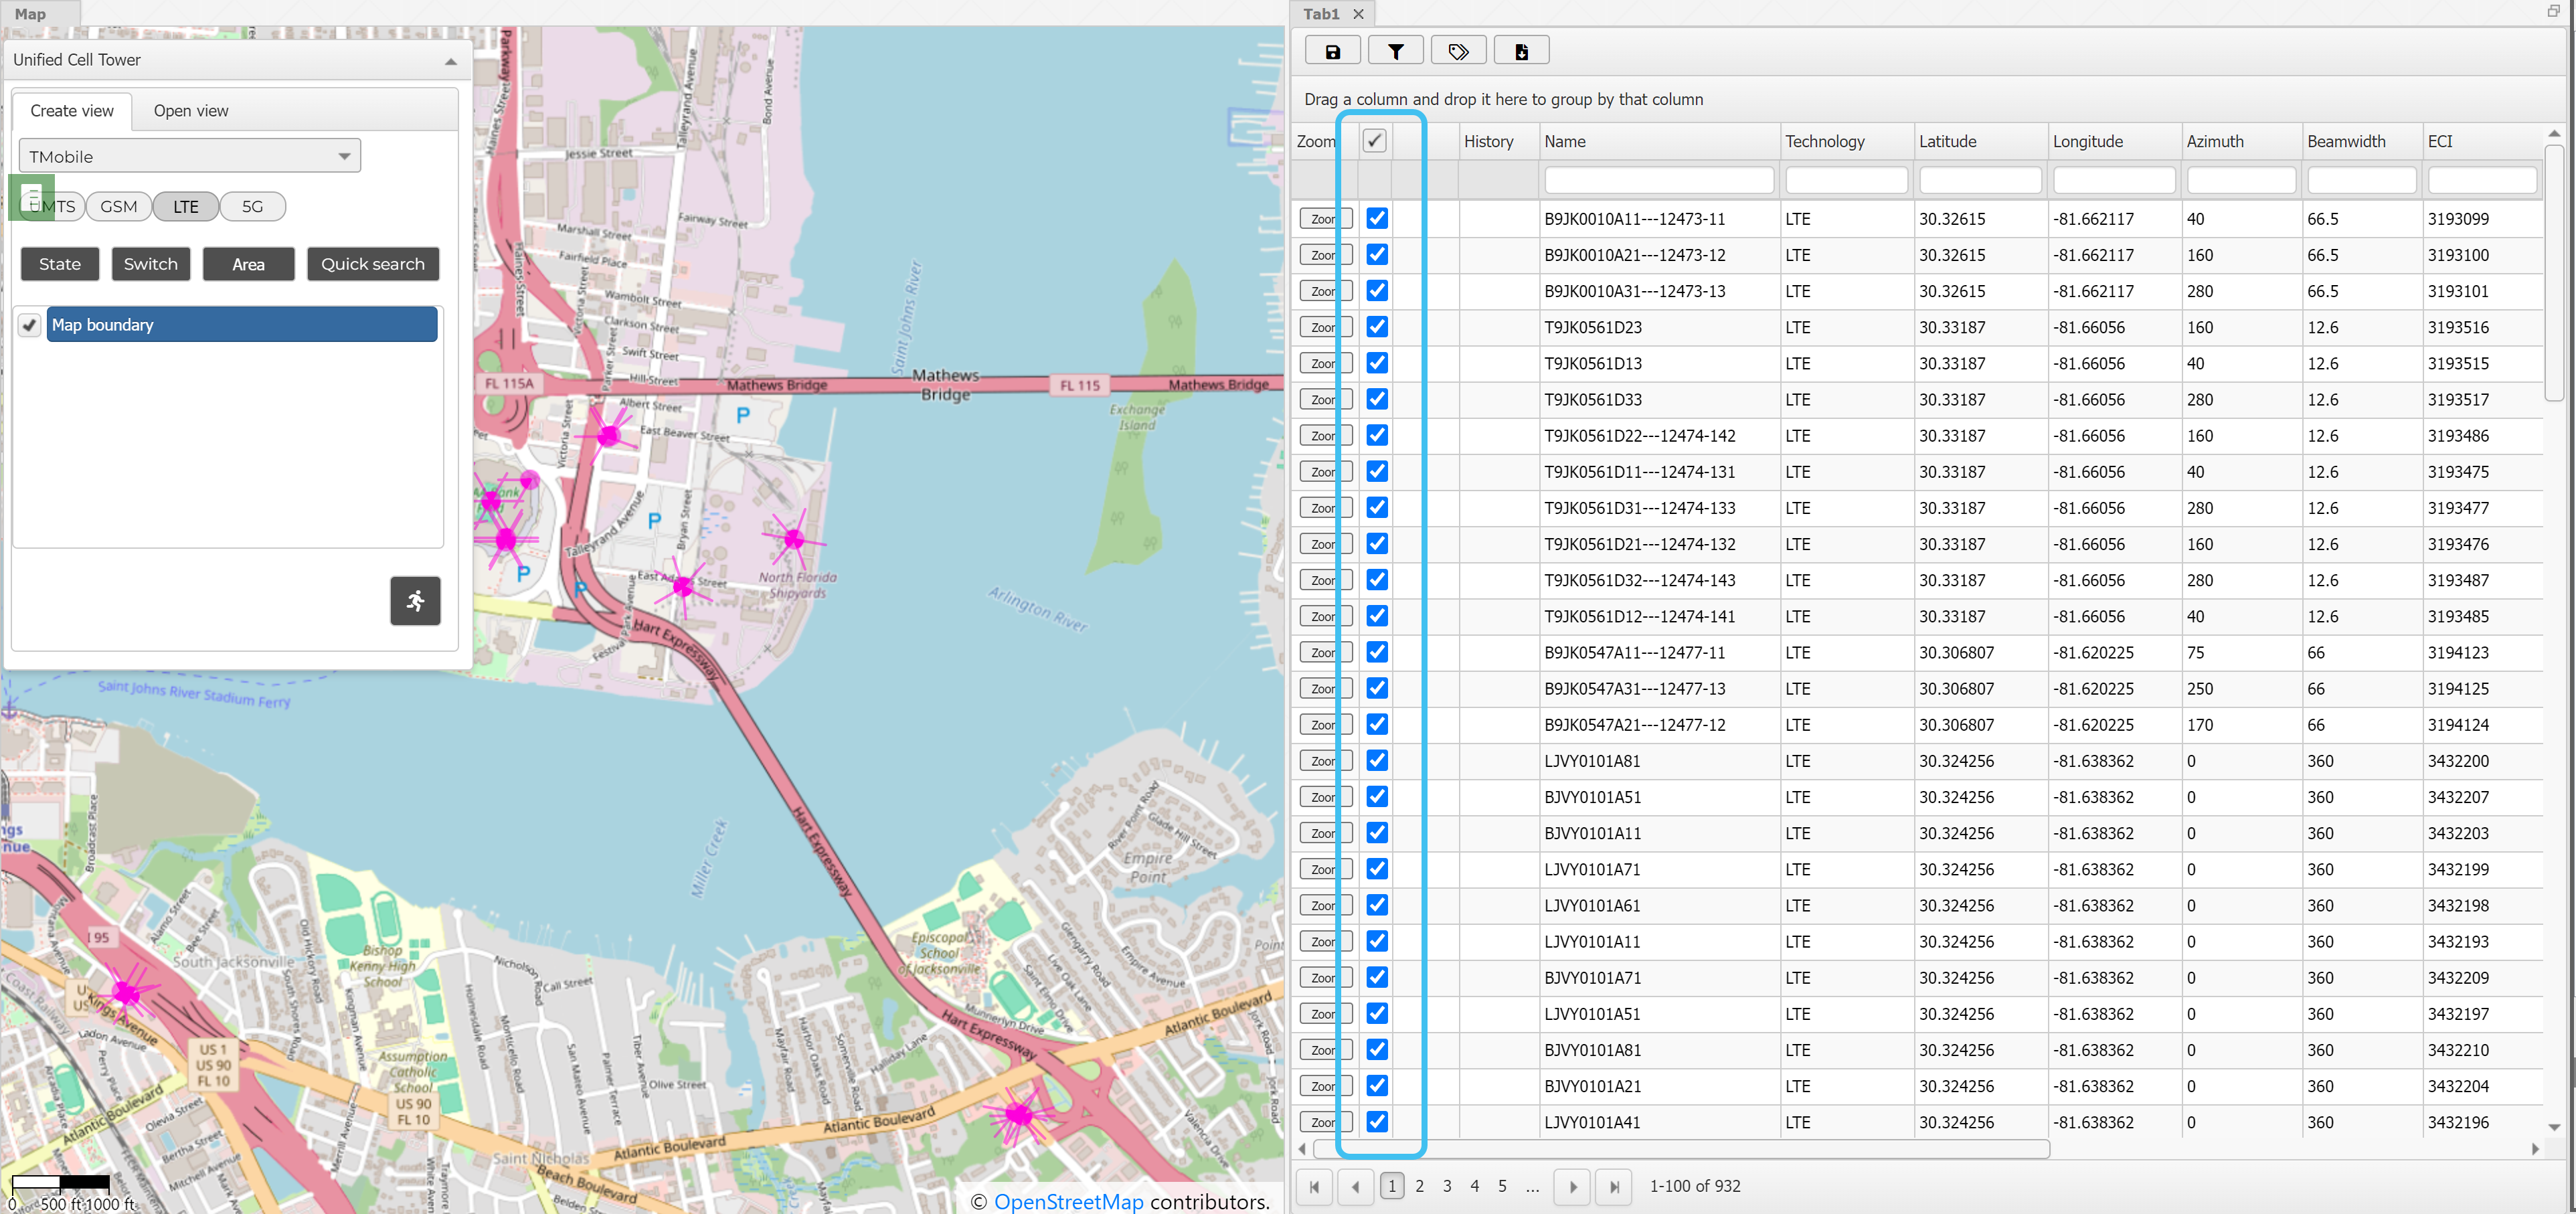Viewport: 2576px width, 1214px height.
Task: Switch to the Open view tab
Action: coord(190,111)
